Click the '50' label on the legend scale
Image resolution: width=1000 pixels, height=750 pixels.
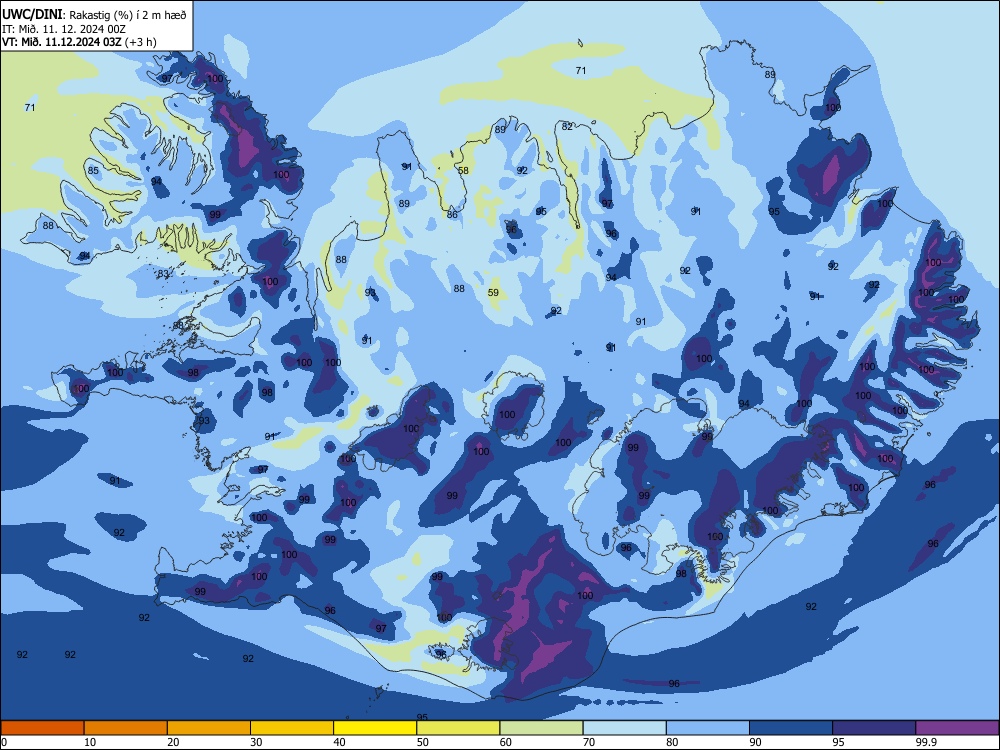(x=423, y=742)
